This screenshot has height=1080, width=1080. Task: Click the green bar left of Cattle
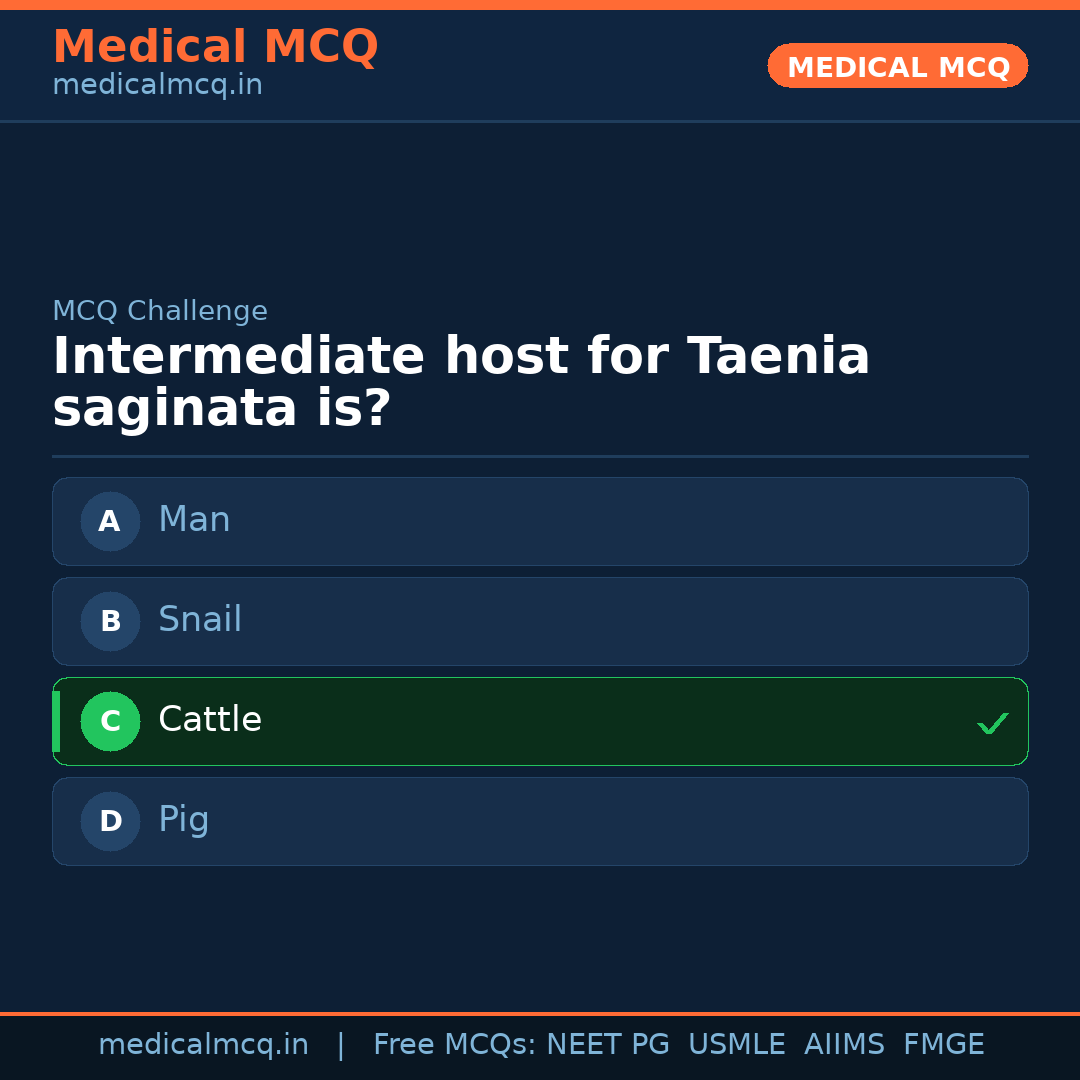[56, 721]
